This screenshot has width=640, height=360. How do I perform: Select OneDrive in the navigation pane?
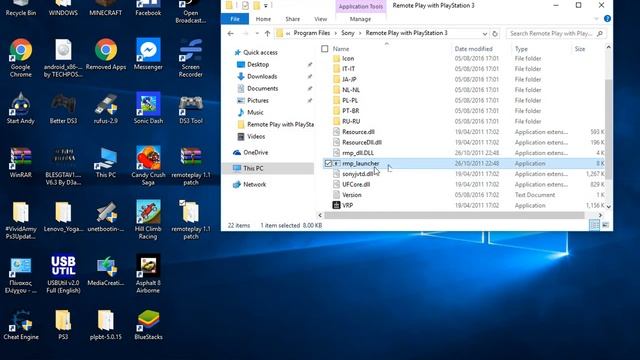point(256,152)
